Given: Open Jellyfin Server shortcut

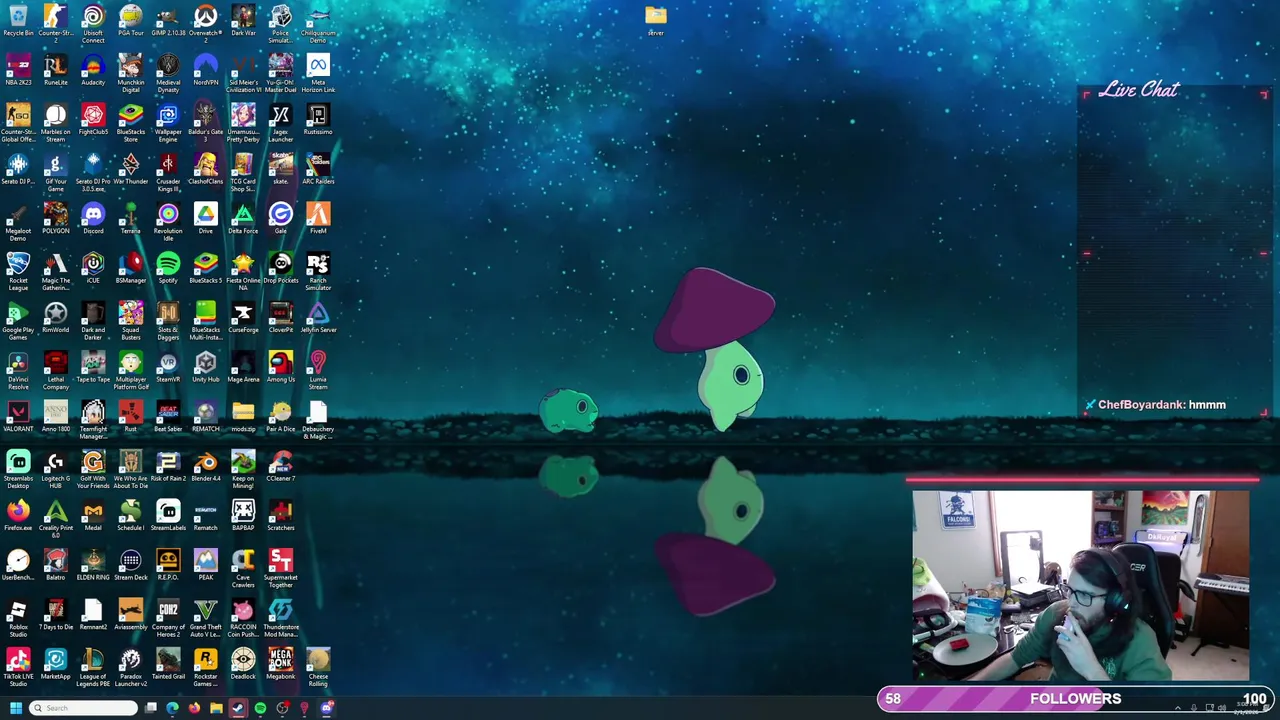Looking at the screenshot, I should (318, 318).
